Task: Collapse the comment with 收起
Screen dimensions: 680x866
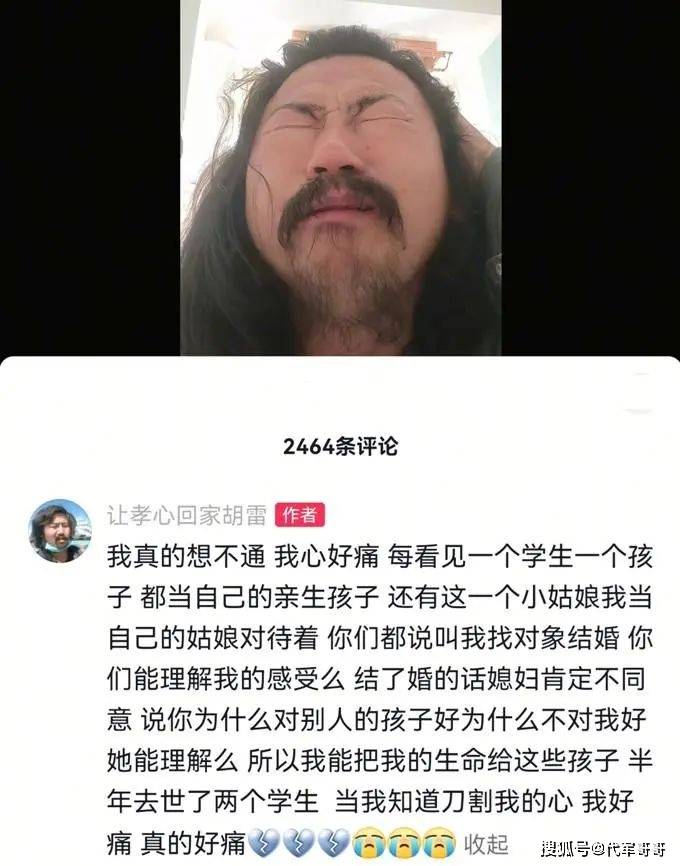Action: (486, 843)
